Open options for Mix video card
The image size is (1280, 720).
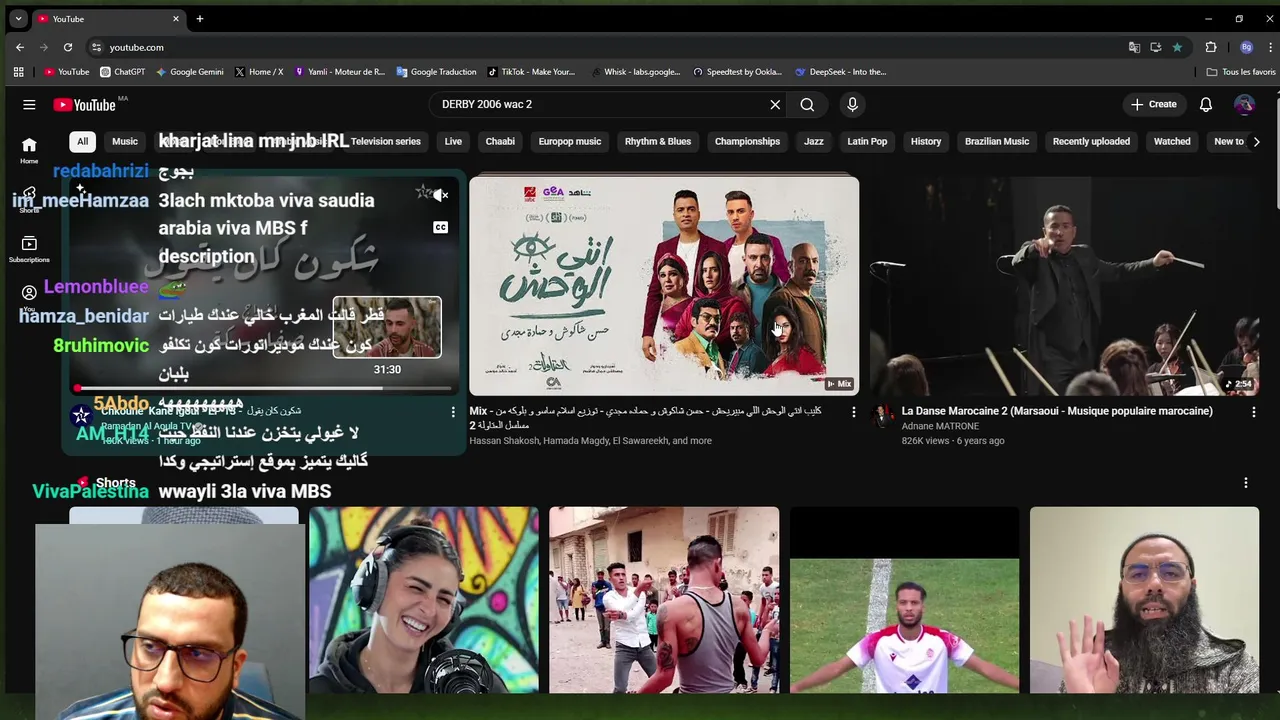tap(853, 412)
